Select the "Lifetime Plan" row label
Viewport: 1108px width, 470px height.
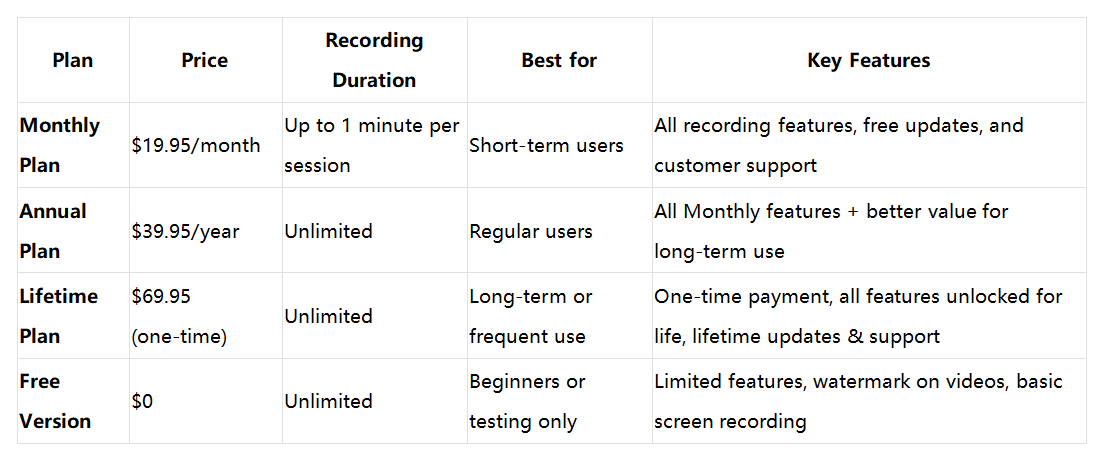[58, 316]
